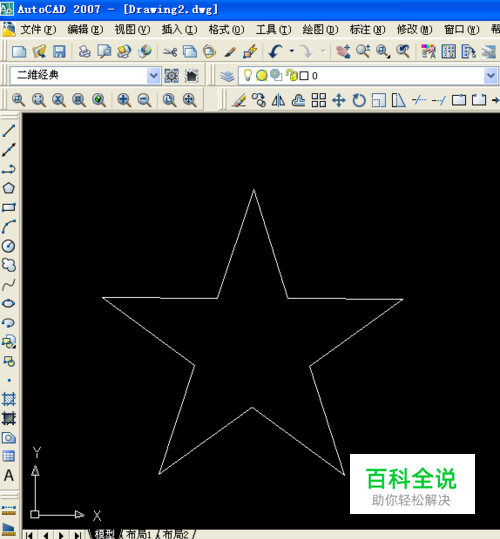The height and width of the screenshot is (539, 500).
Task: Open the 修改(M) menu
Action: (x=414, y=30)
